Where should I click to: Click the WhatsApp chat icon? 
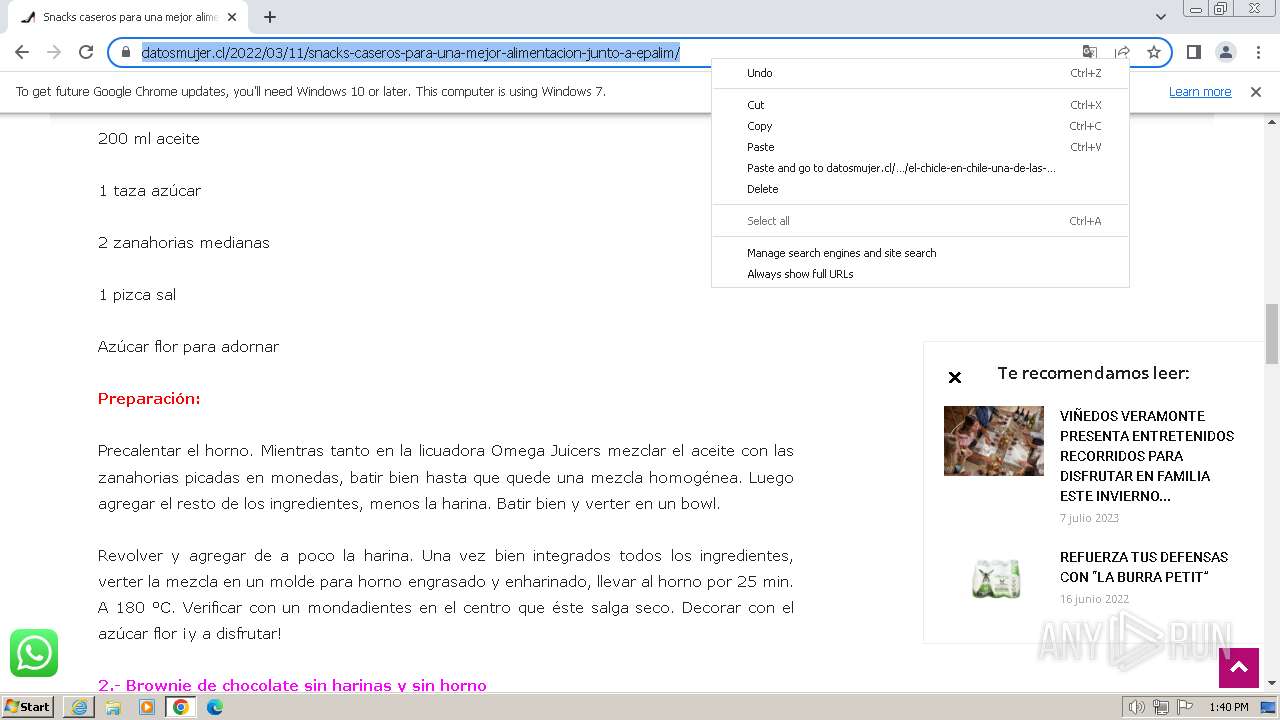click(34, 653)
